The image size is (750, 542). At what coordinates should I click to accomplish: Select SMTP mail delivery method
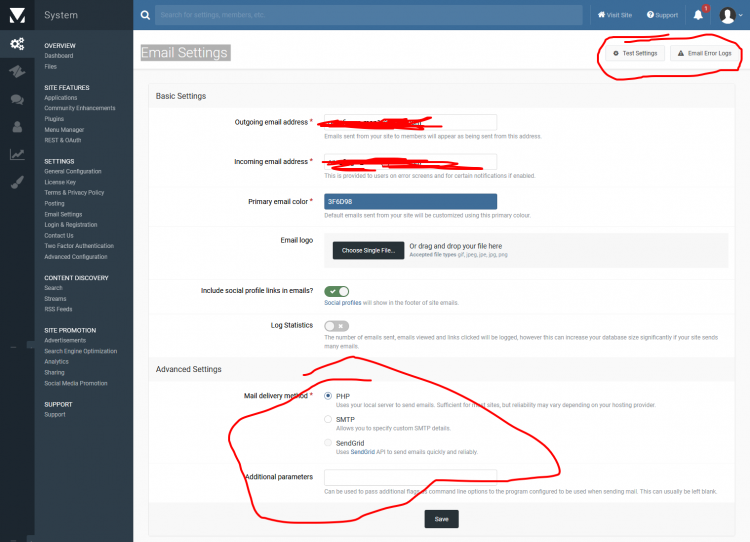point(328,419)
